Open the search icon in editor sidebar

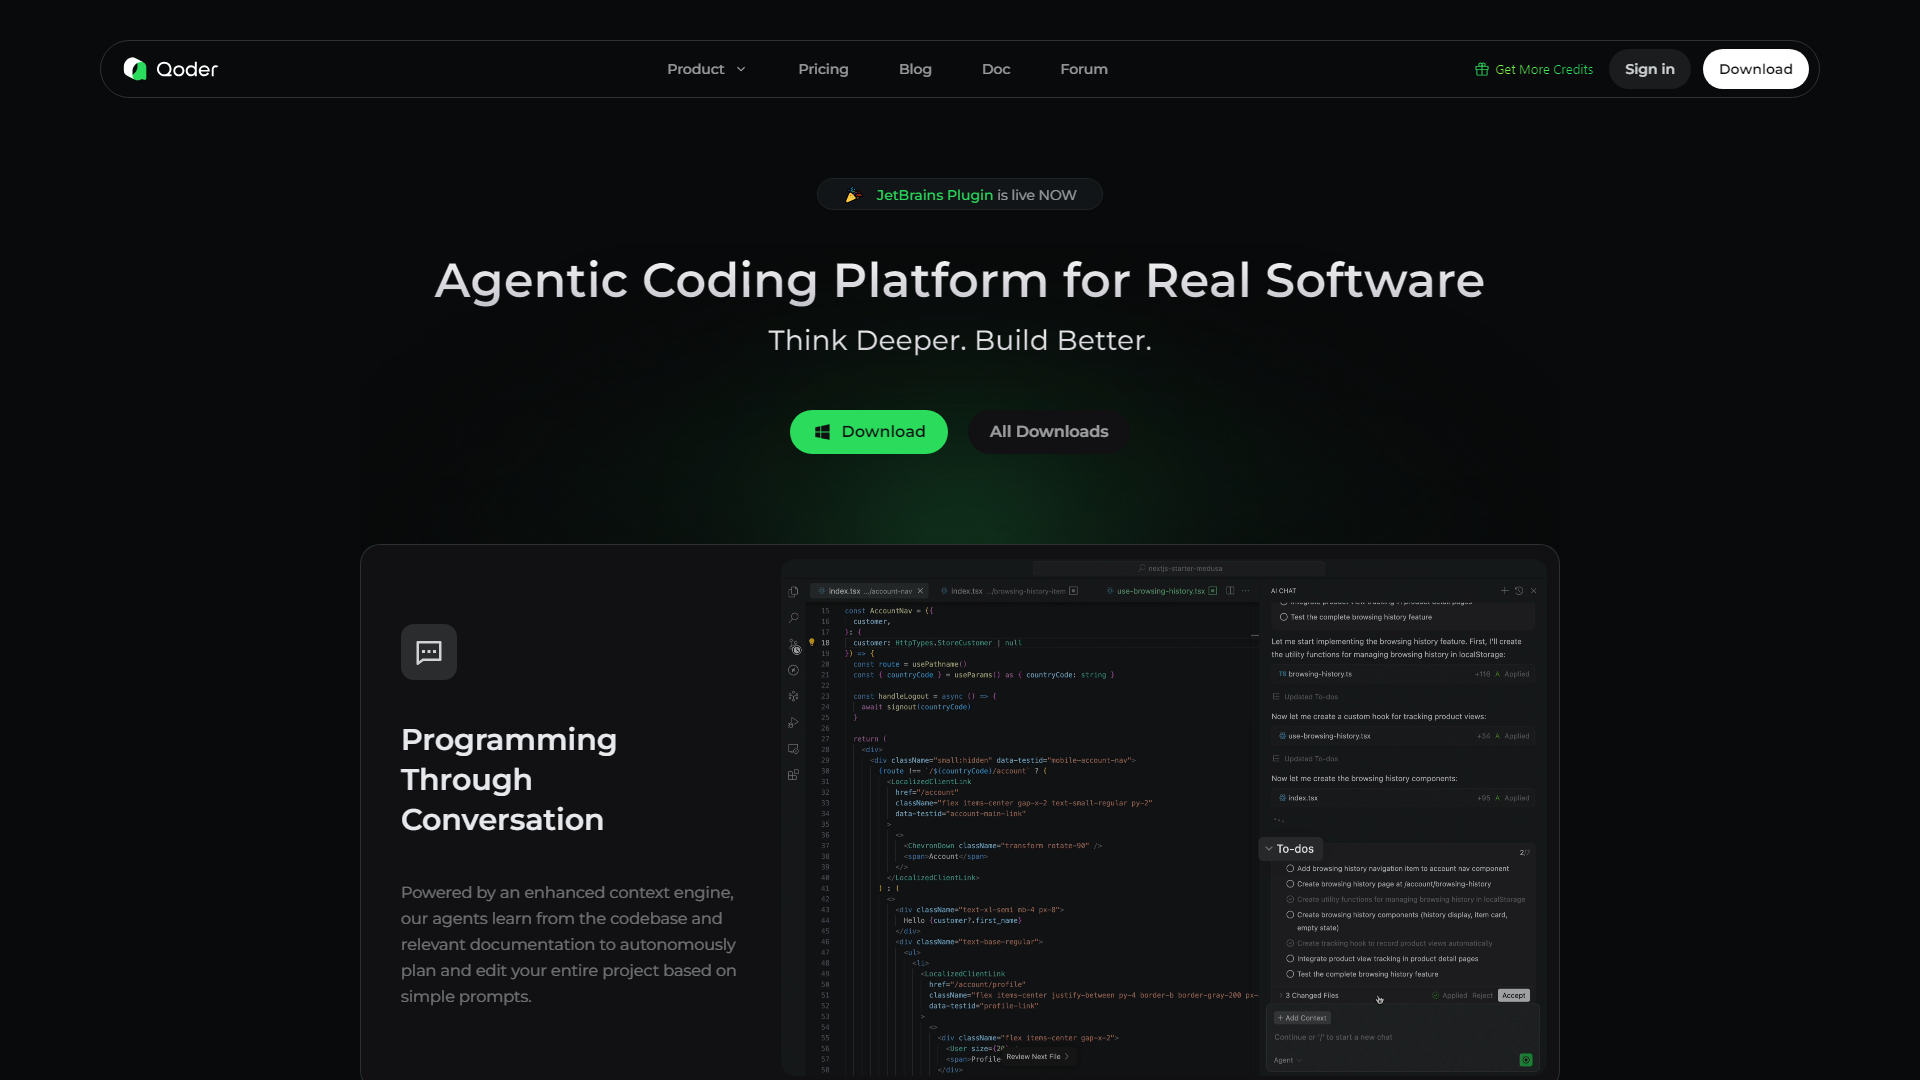pyautogui.click(x=794, y=618)
